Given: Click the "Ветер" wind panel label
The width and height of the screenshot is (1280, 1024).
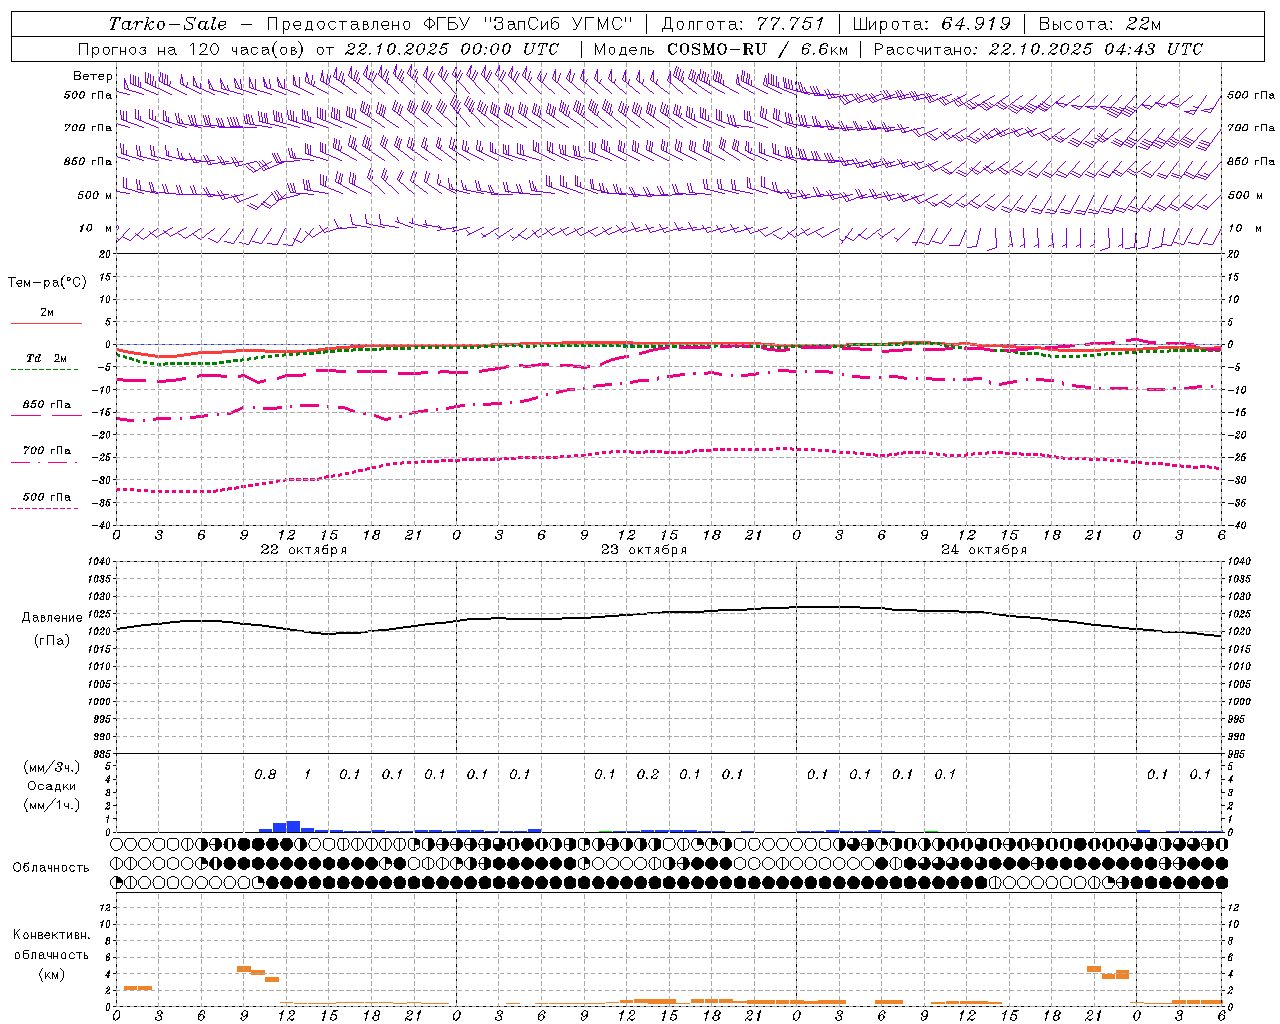Looking at the screenshot, I should (93, 76).
